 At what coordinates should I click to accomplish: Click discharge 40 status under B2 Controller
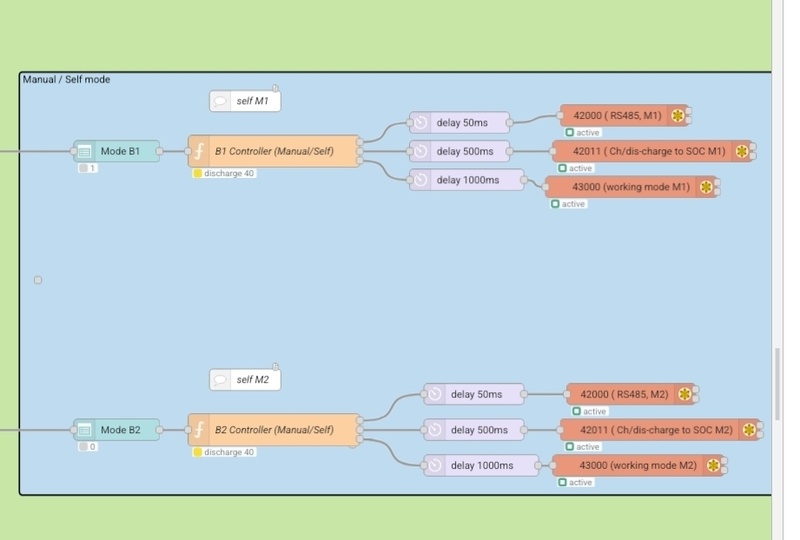224,452
